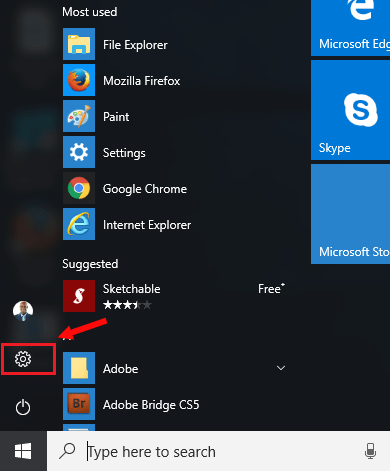Open the Microsoft Edge tile
Image resolution: width=390 pixels, height=471 pixels.
coord(350,28)
